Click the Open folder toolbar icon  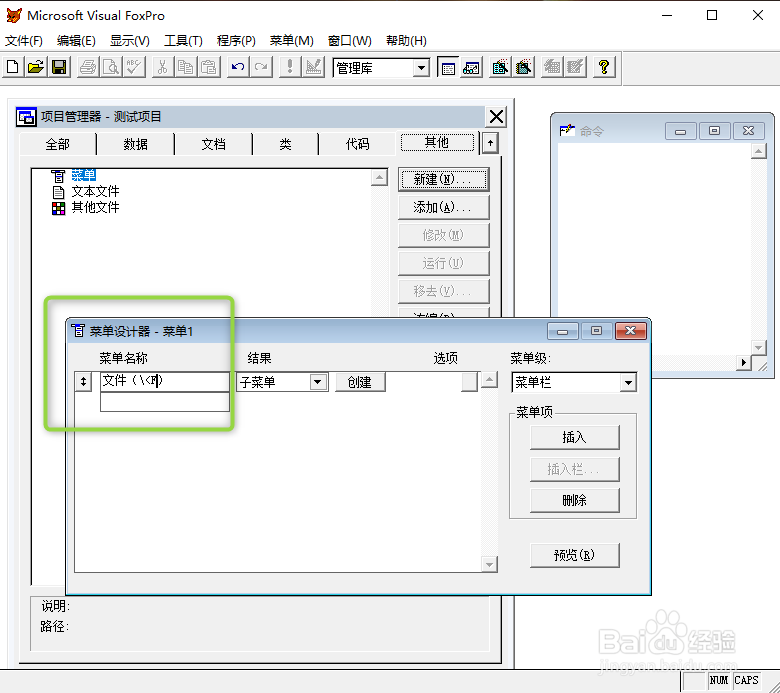pos(36,67)
